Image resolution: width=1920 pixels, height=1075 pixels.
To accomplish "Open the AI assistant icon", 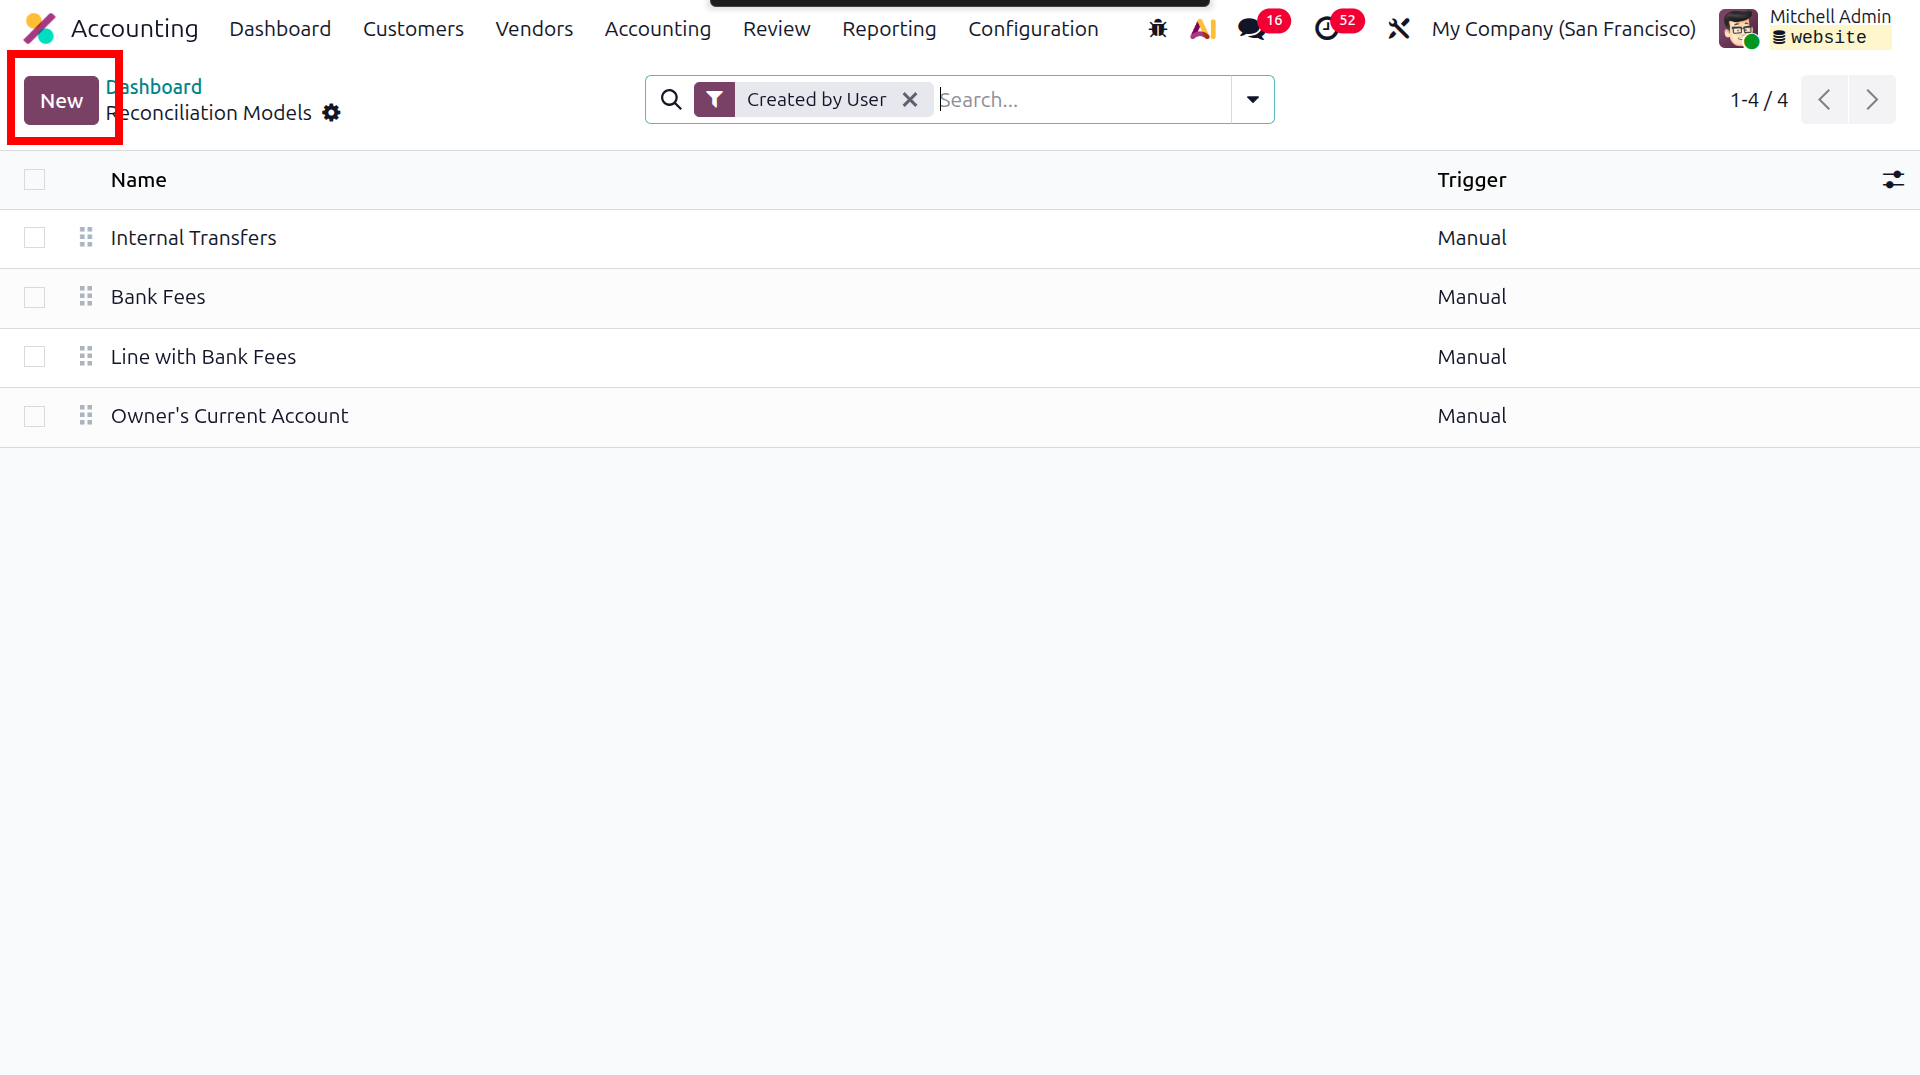I will coord(1203,29).
